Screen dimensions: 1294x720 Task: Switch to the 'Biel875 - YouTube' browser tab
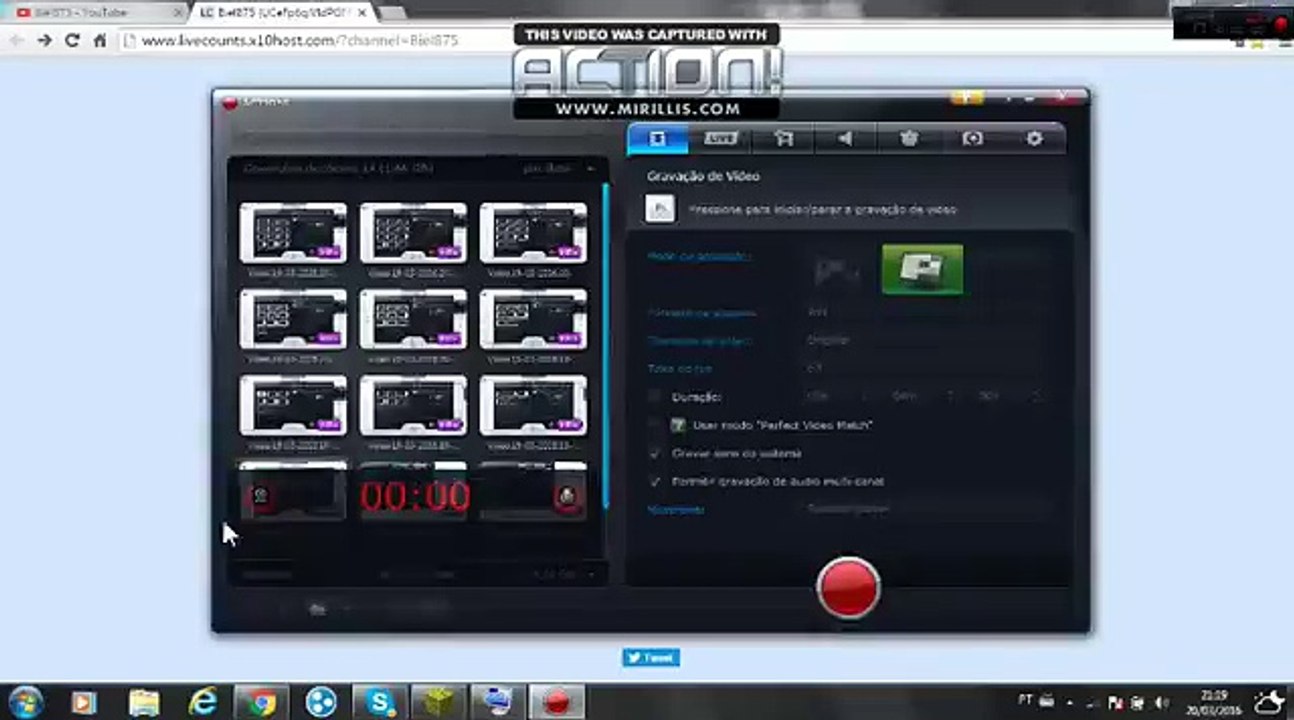(x=96, y=13)
